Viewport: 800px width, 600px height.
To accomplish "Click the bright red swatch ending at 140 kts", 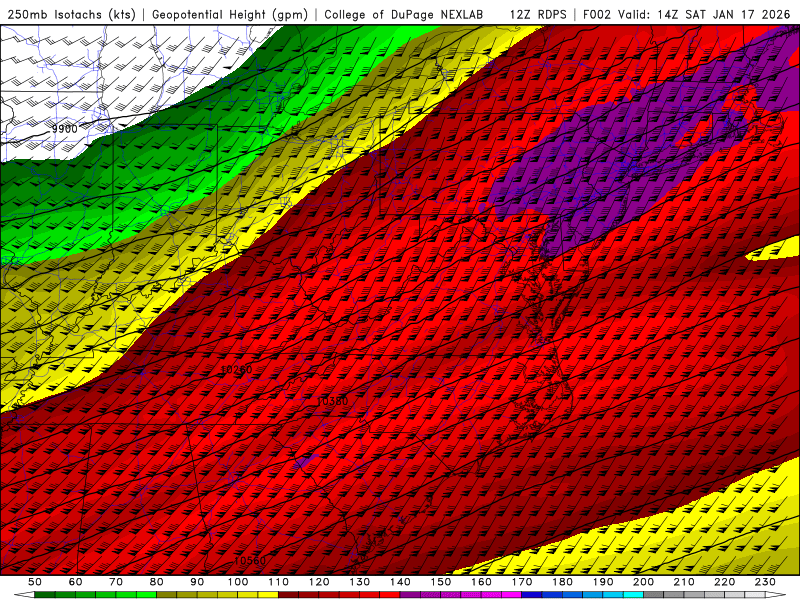I will (390, 595).
